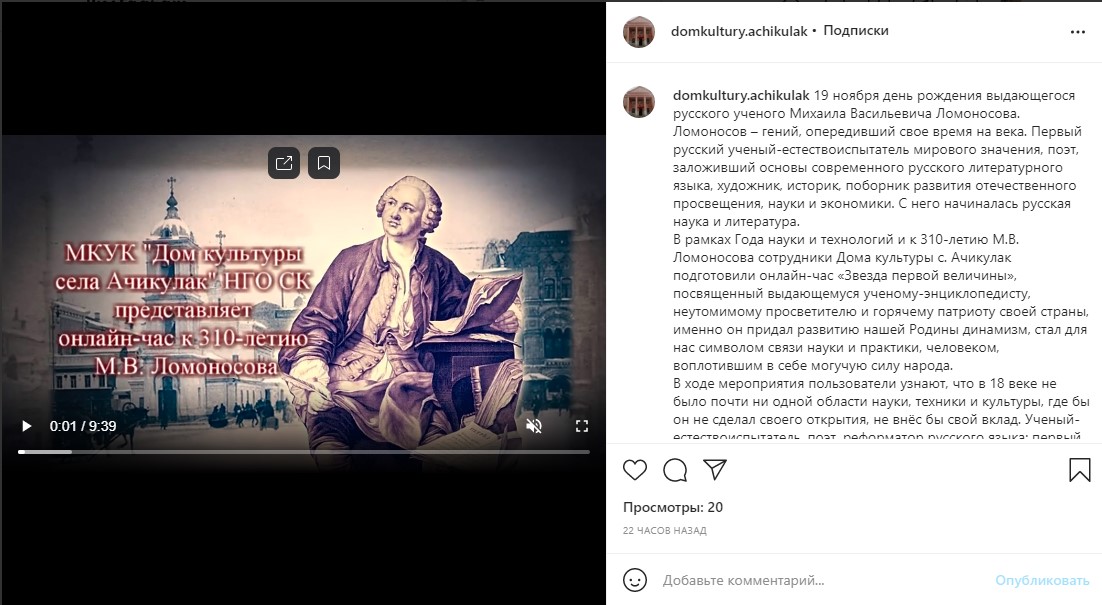Click the header profile avatar
This screenshot has height=605, width=1102.
coord(639,32)
